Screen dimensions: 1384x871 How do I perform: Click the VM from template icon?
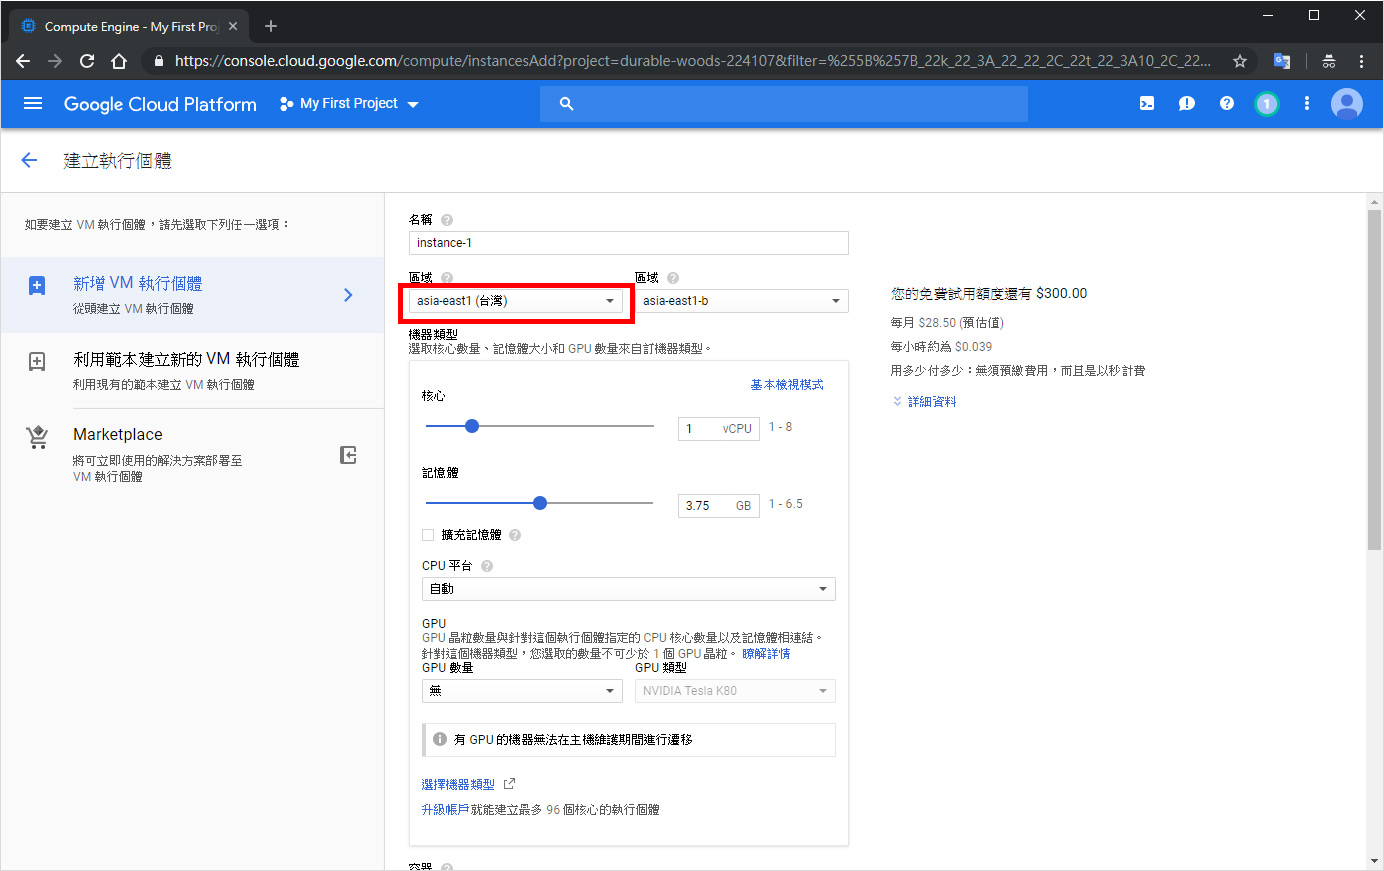coord(37,362)
